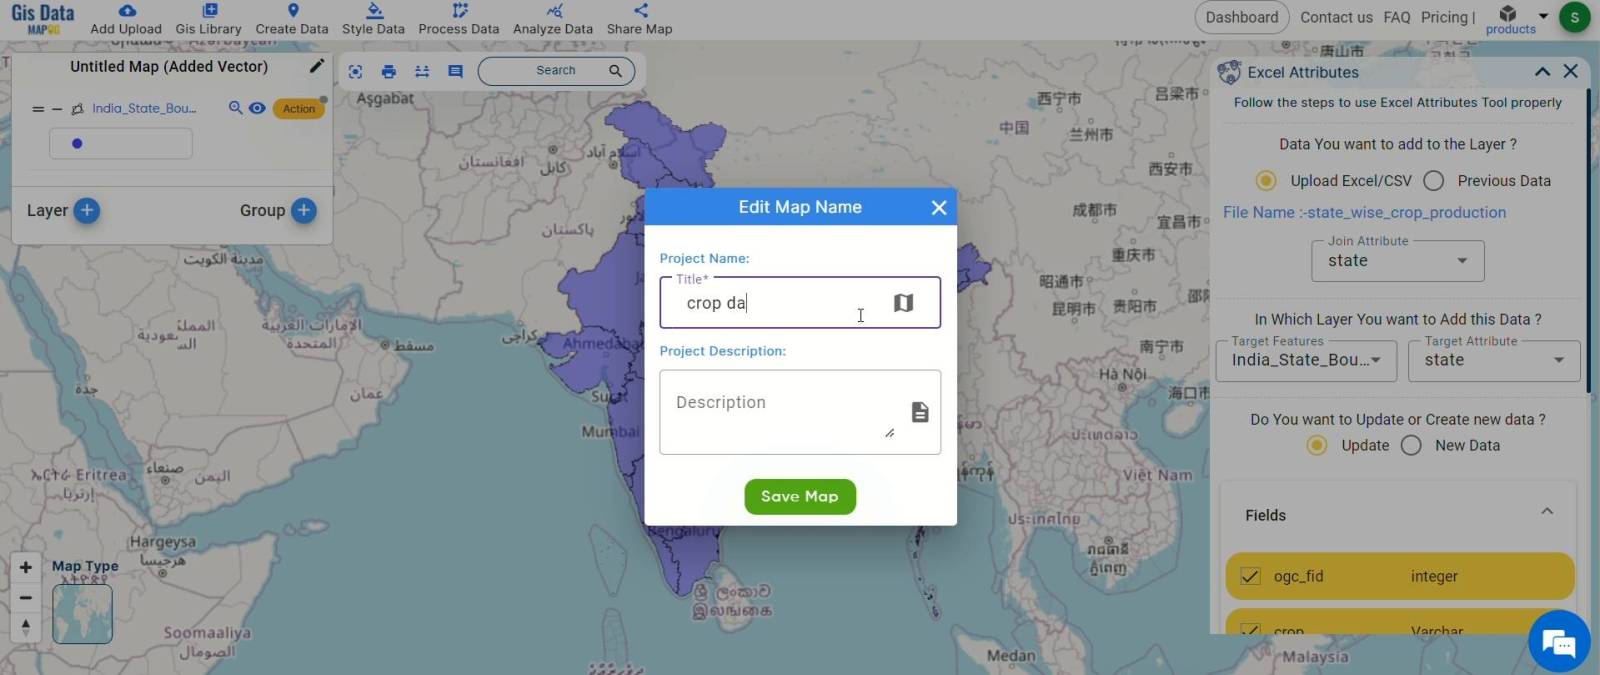This screenshot has width=1600, height=675.
Task: Click the polygon layer type icon
Action: point(77,109)
